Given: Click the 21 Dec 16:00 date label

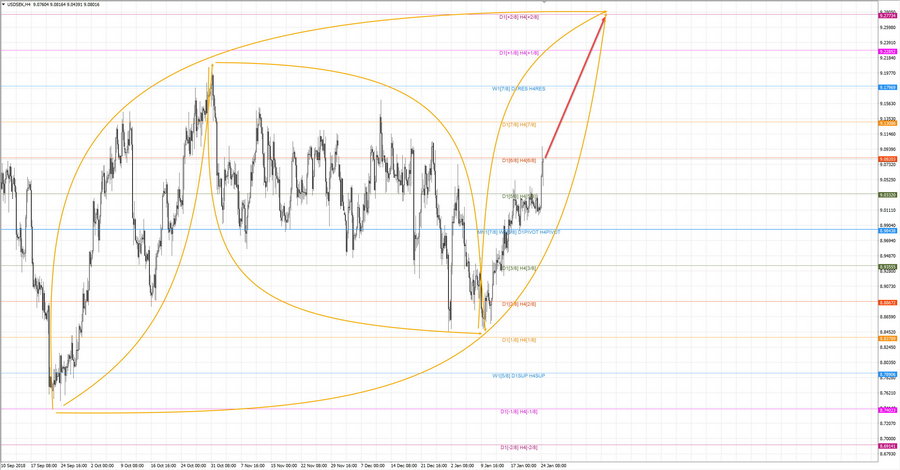Looking at the screenshot, I should [433, 465].
